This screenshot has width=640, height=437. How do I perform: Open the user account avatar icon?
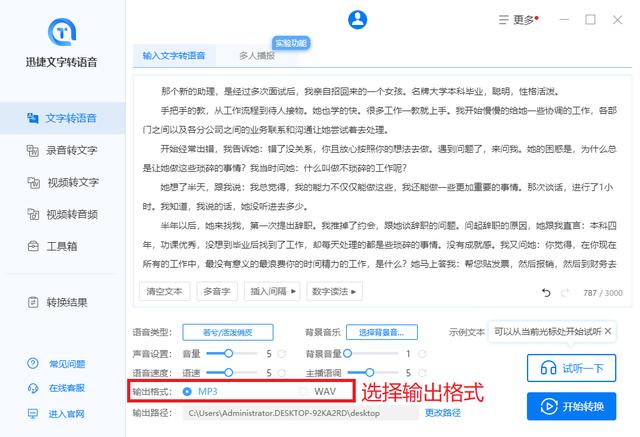357,19
